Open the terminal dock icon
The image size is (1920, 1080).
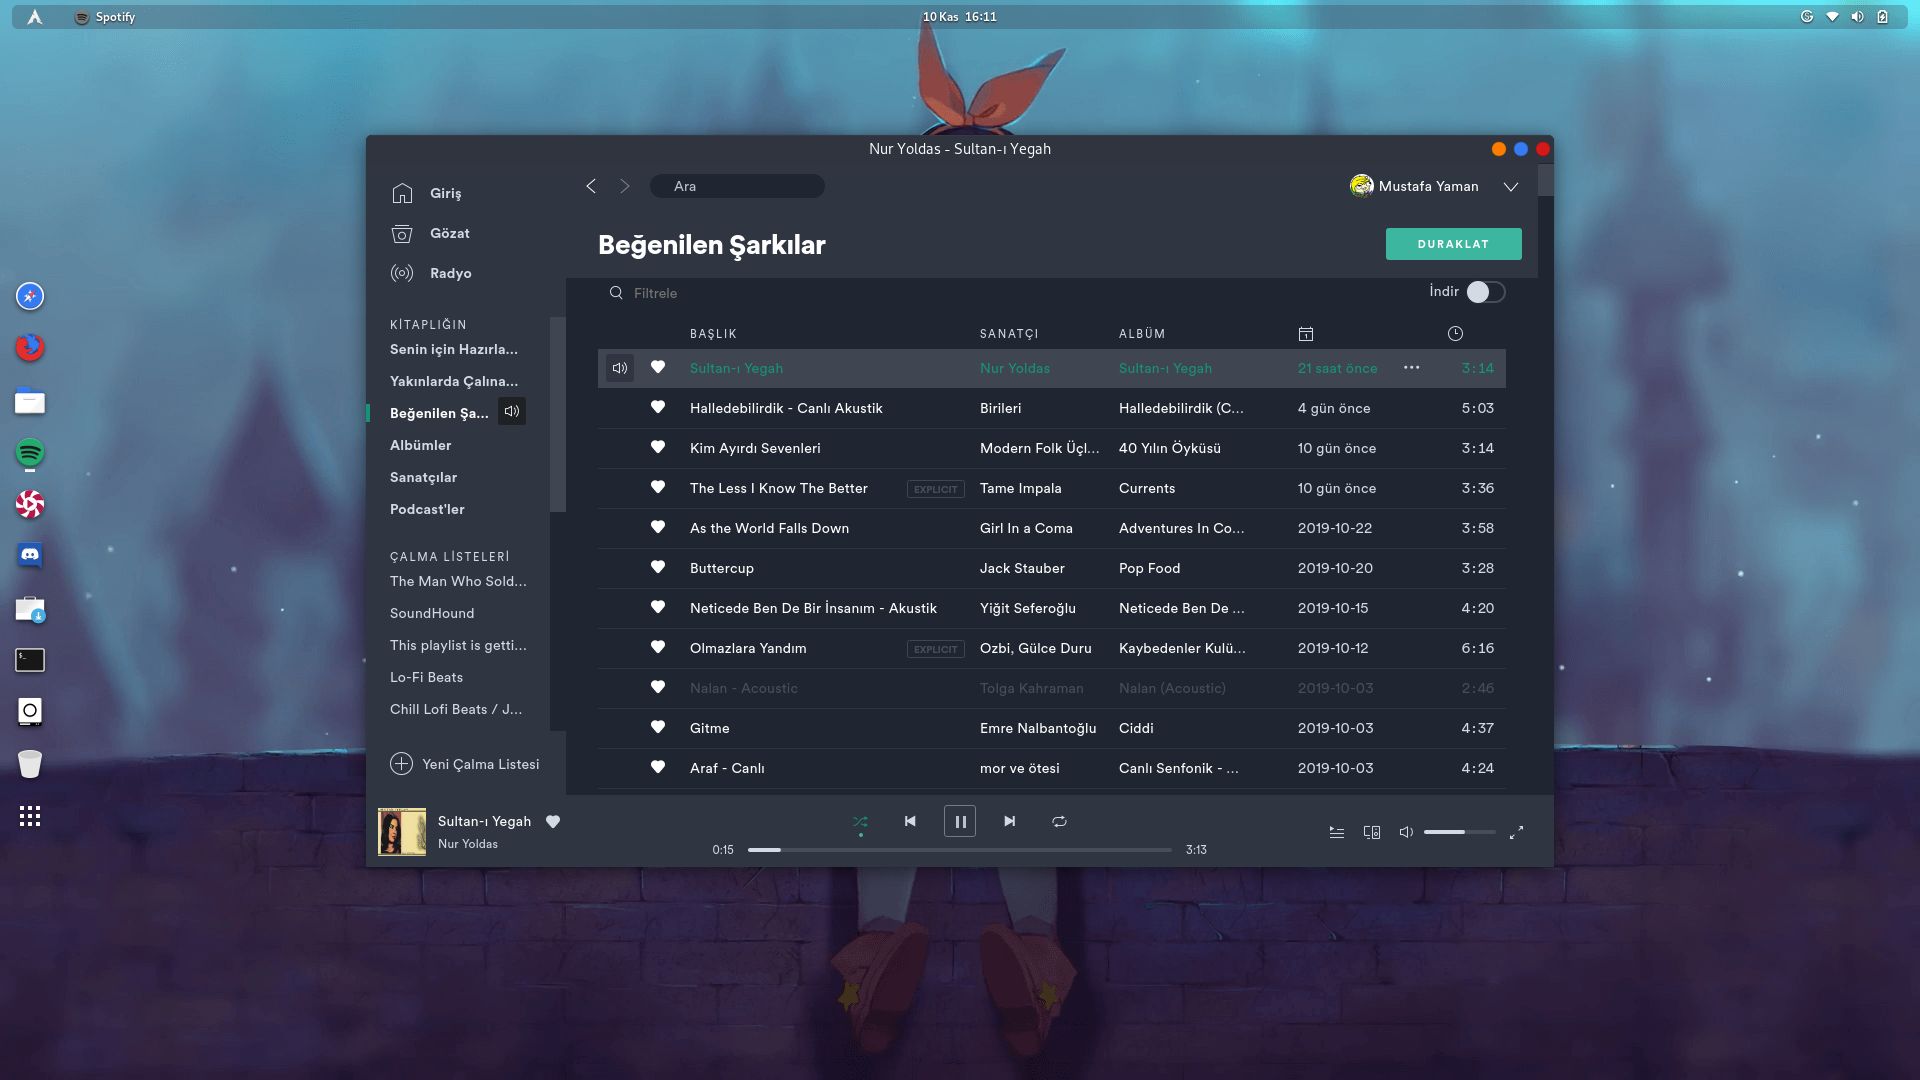[30, 660]
